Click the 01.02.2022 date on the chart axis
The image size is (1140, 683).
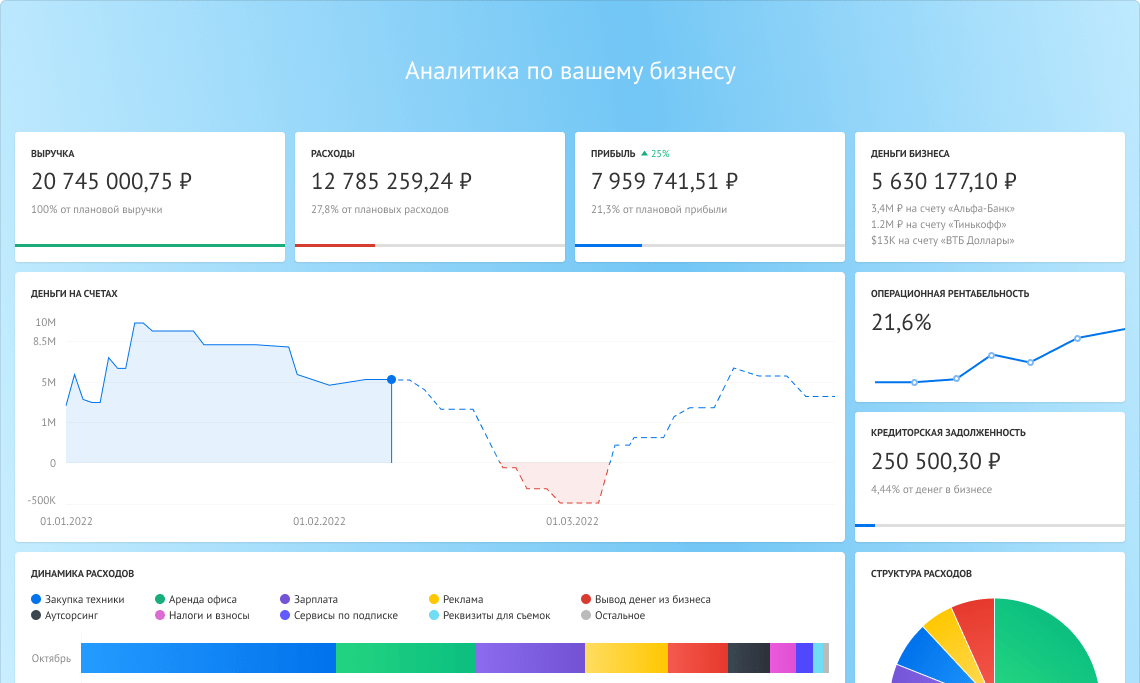pos(319,522)
